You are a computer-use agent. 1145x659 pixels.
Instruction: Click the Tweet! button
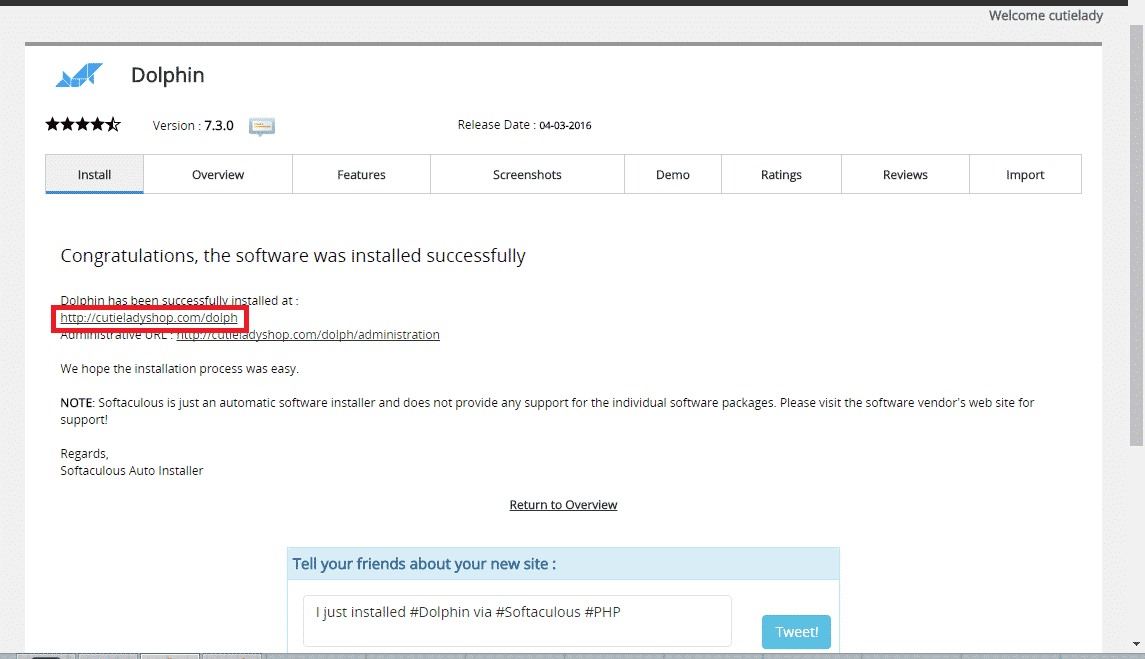tap(796, 632)
